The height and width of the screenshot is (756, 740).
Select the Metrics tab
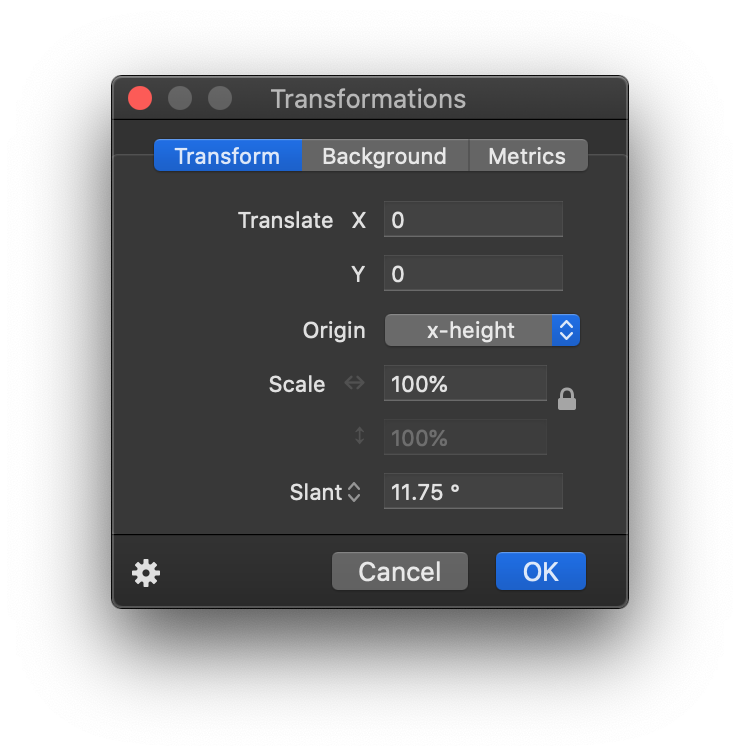click(527, 156)
